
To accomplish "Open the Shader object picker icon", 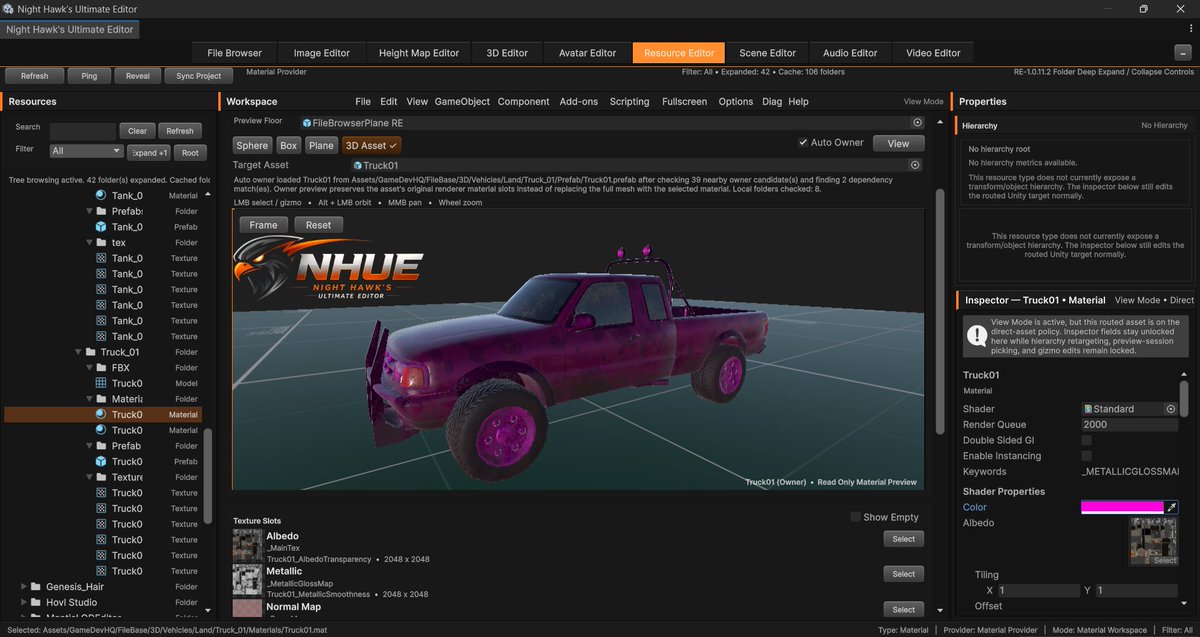I will 1171,409.
